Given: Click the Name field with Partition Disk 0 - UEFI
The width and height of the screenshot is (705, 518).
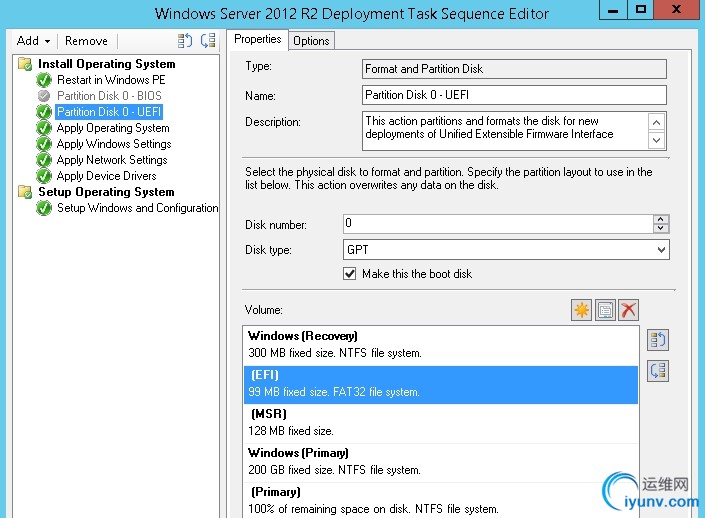Looking at the screenshot, I should [x=514, y=95].
